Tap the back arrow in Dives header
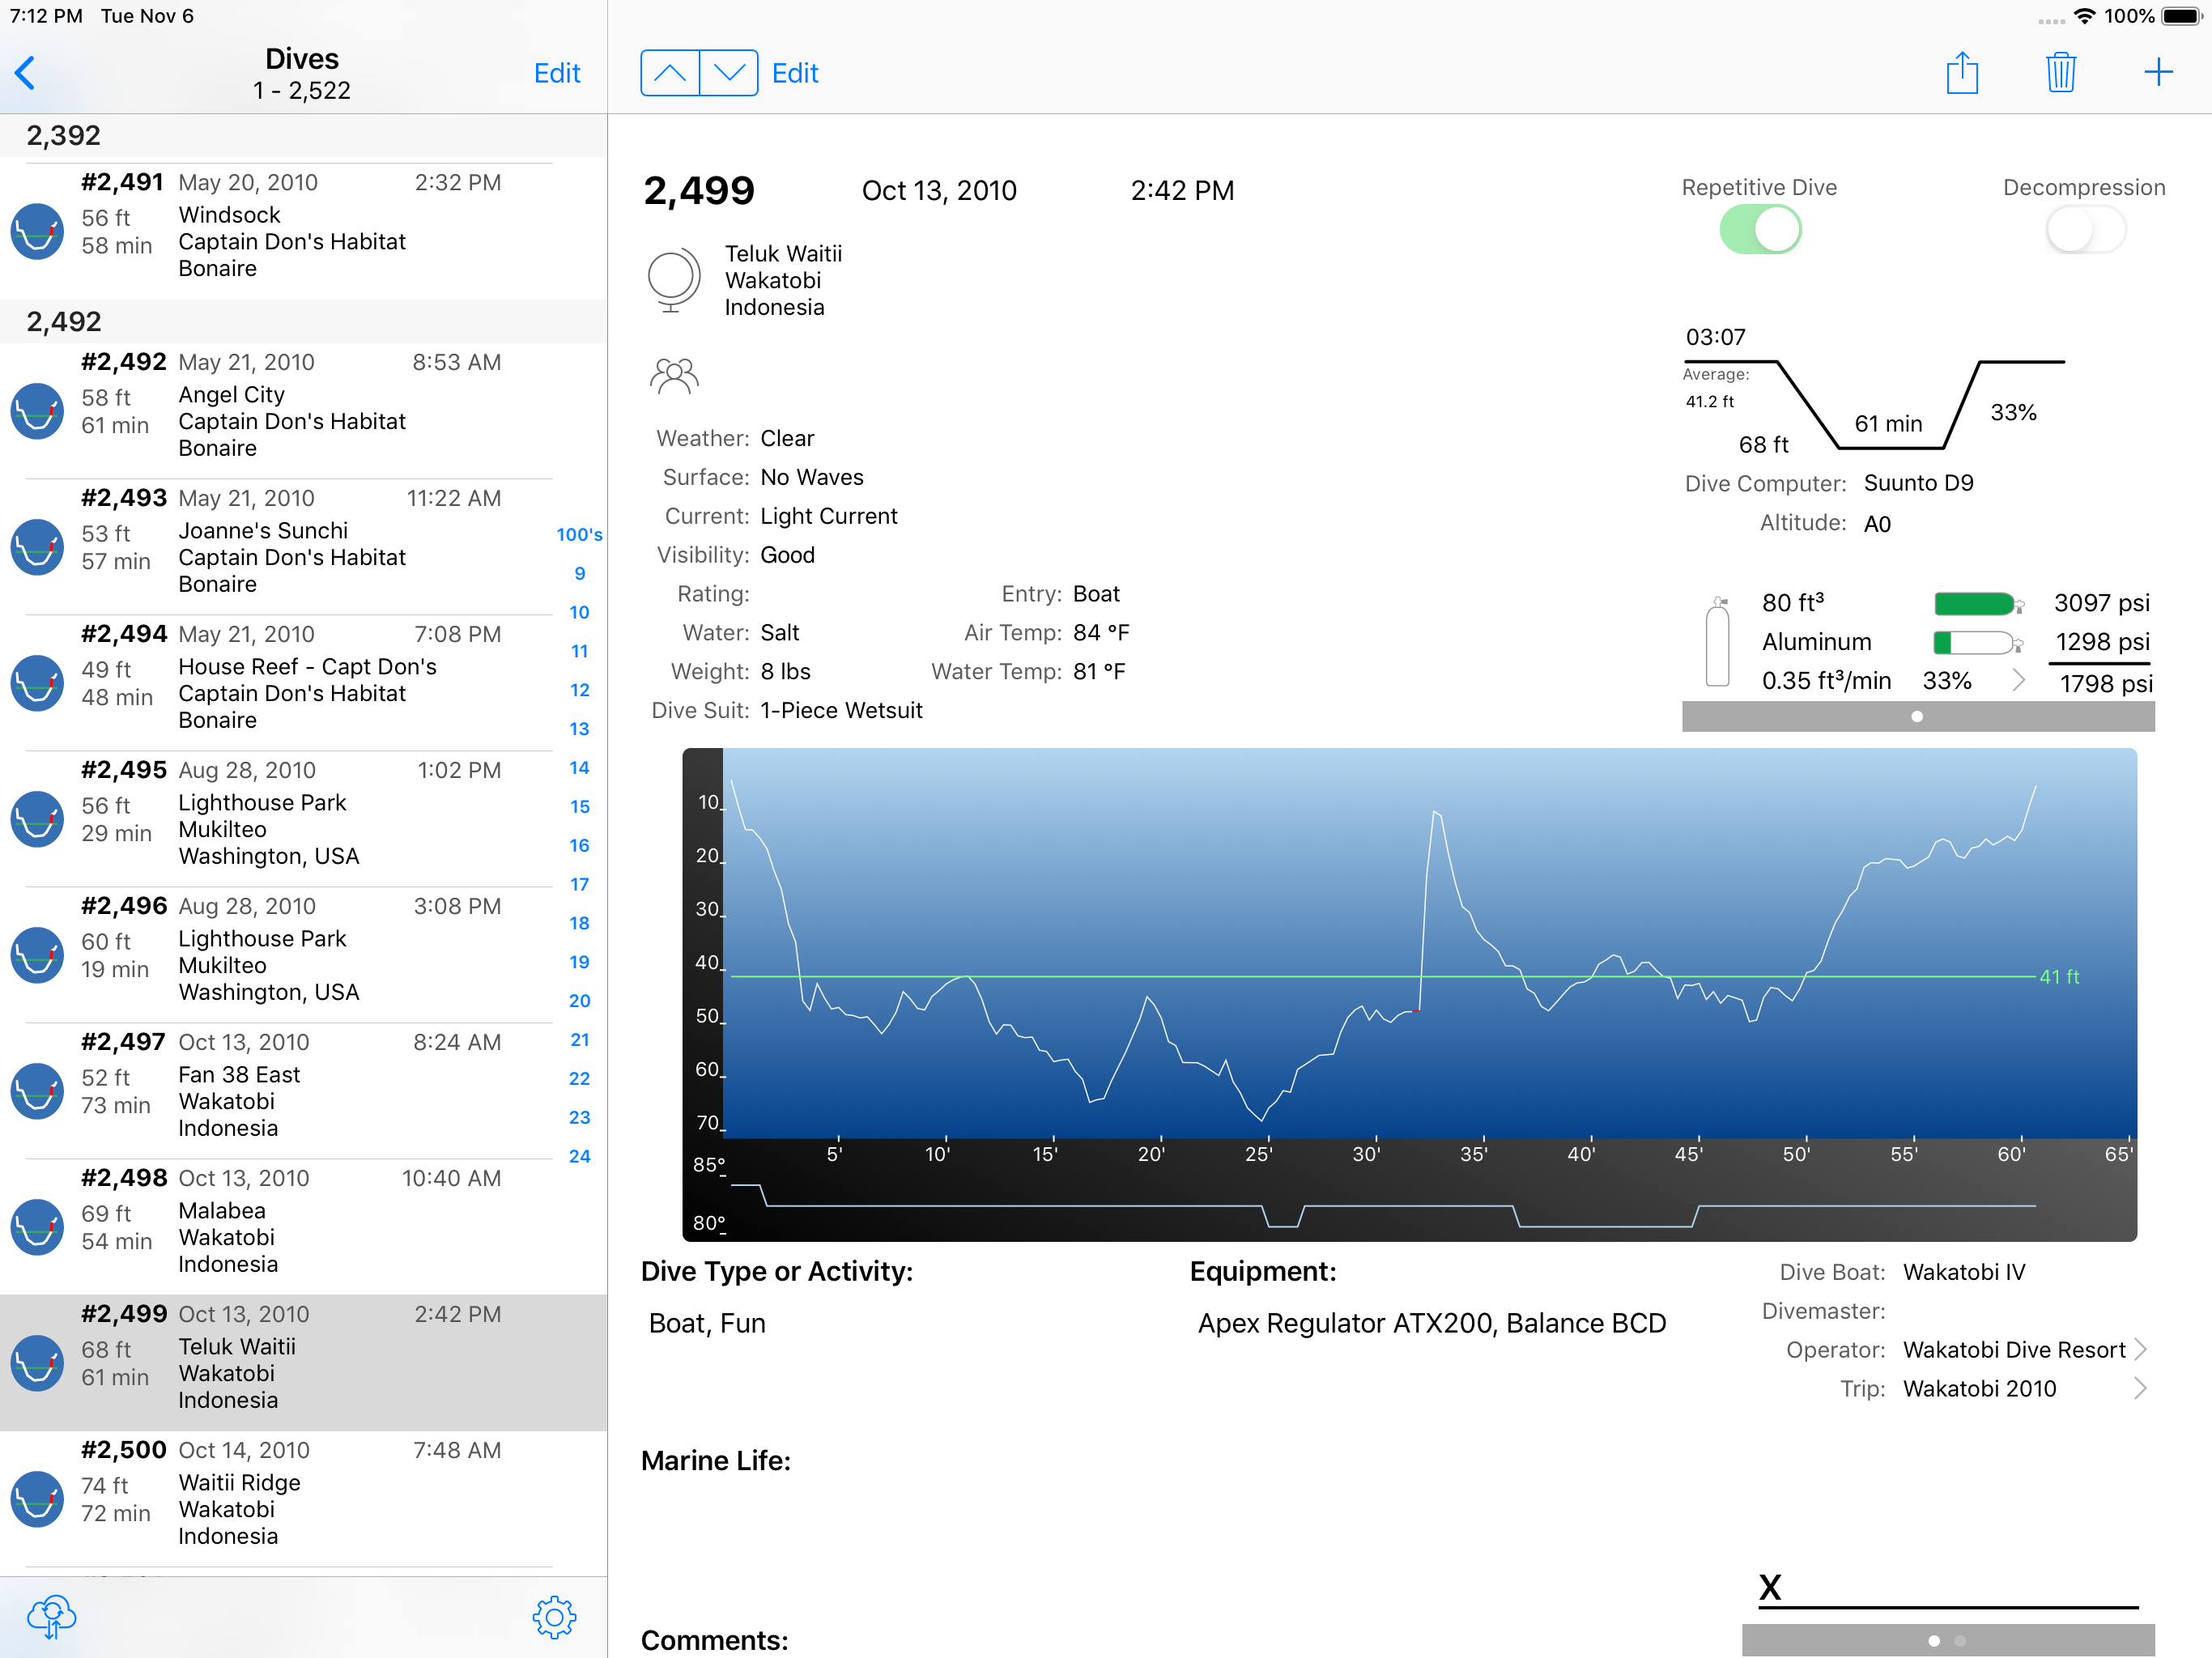2212x1658 pixels. (26, 73)
